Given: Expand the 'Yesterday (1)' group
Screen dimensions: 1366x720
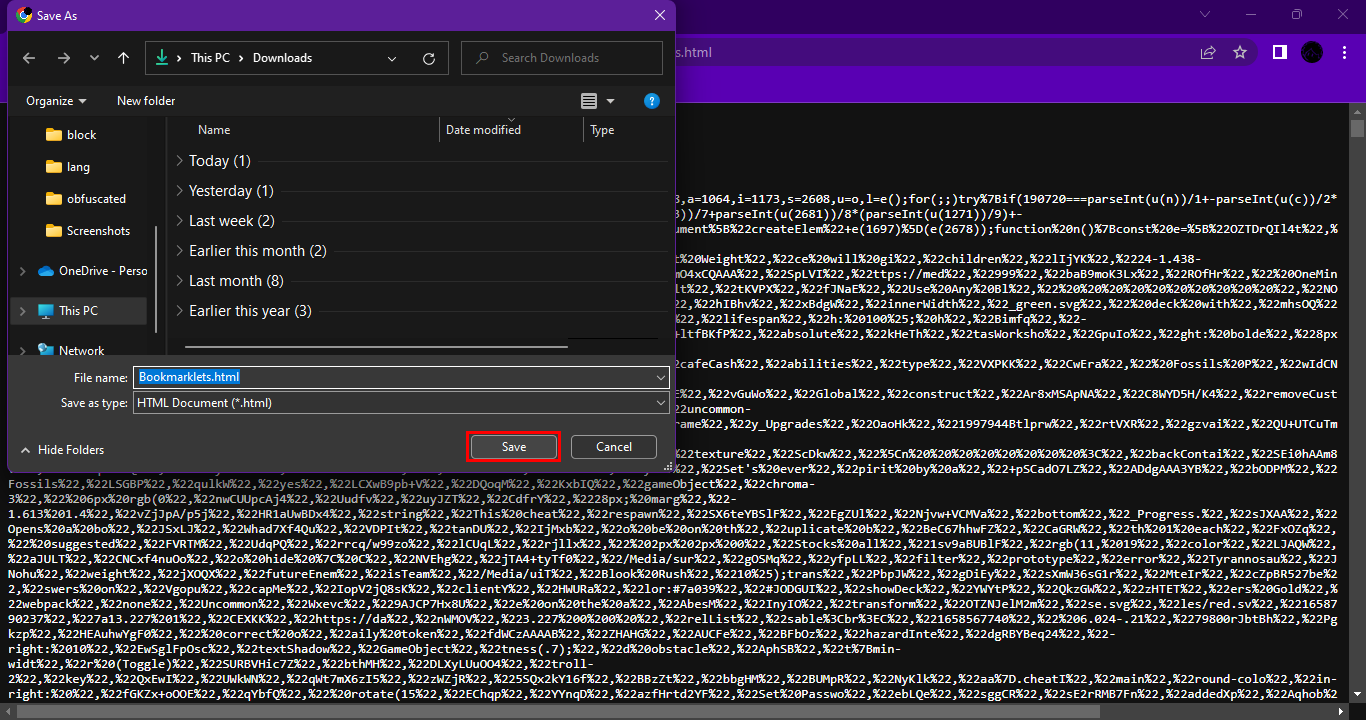Looking at the screenshot, I should (179, 191).
